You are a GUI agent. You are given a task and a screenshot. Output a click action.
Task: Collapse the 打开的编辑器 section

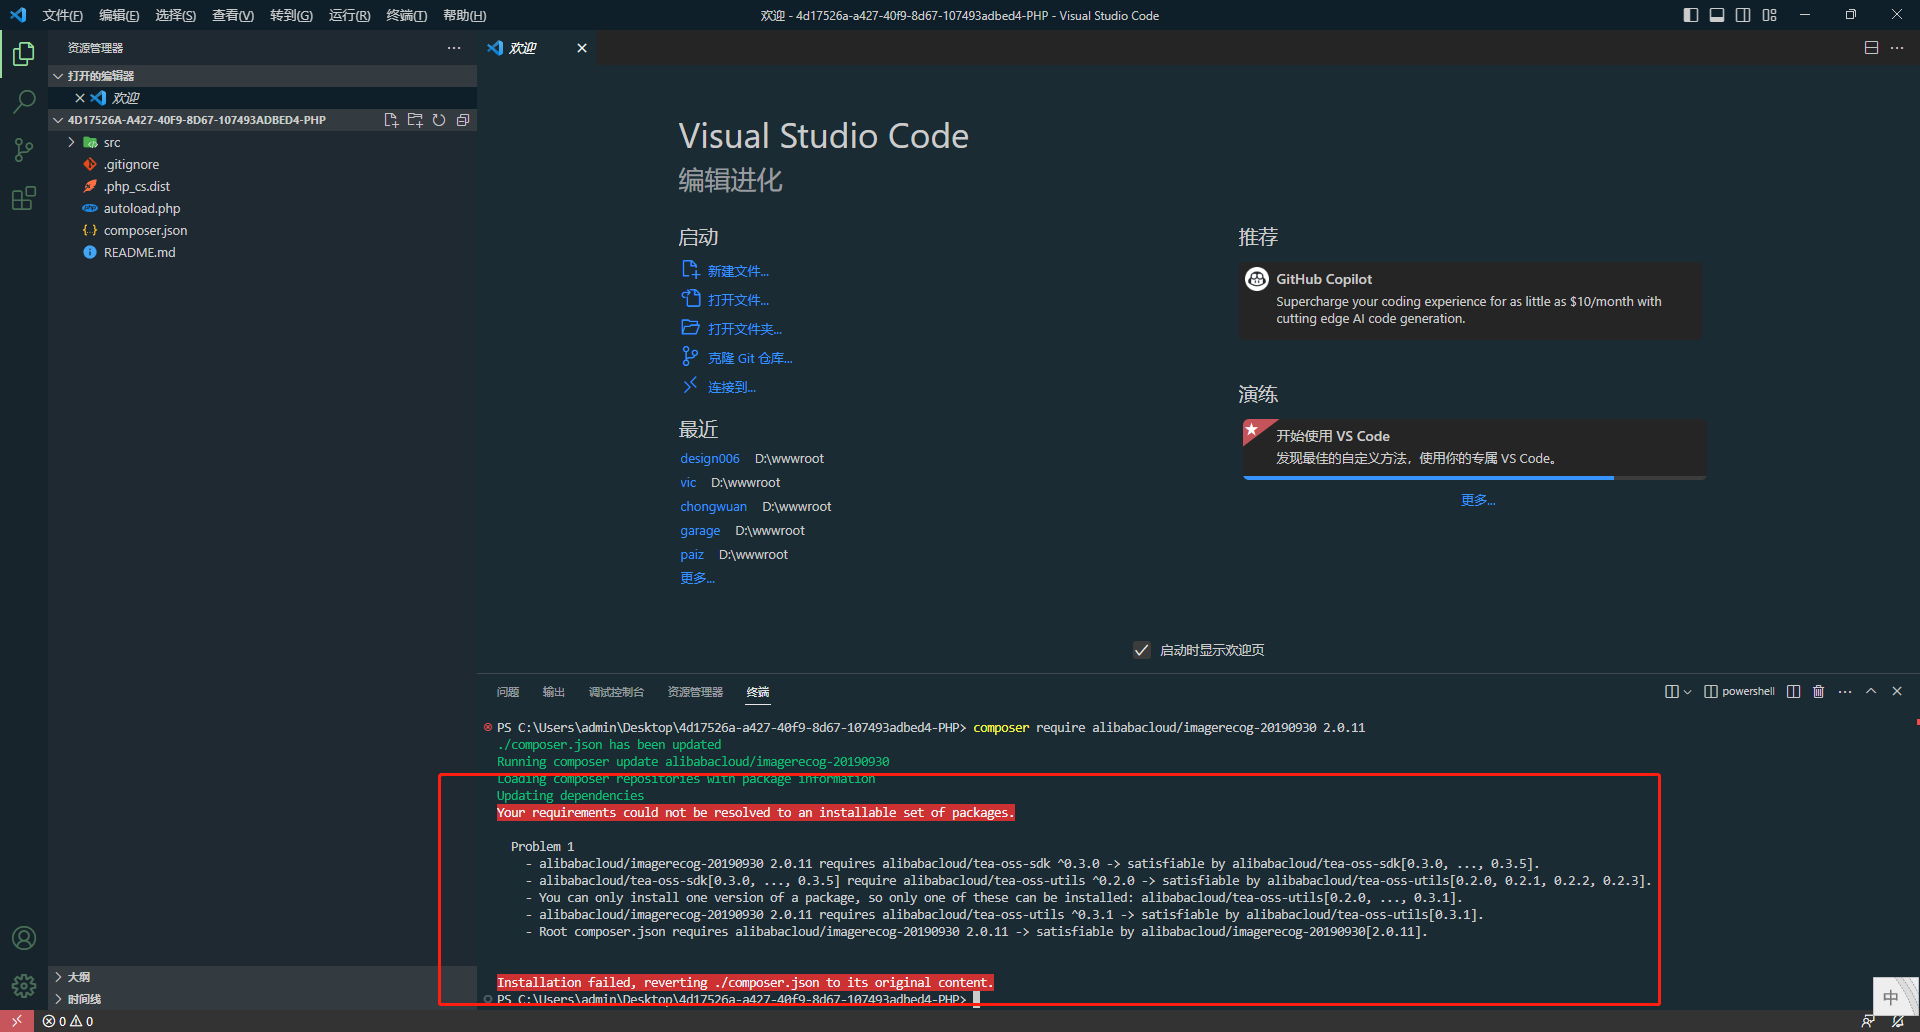[x=262, y=76]
